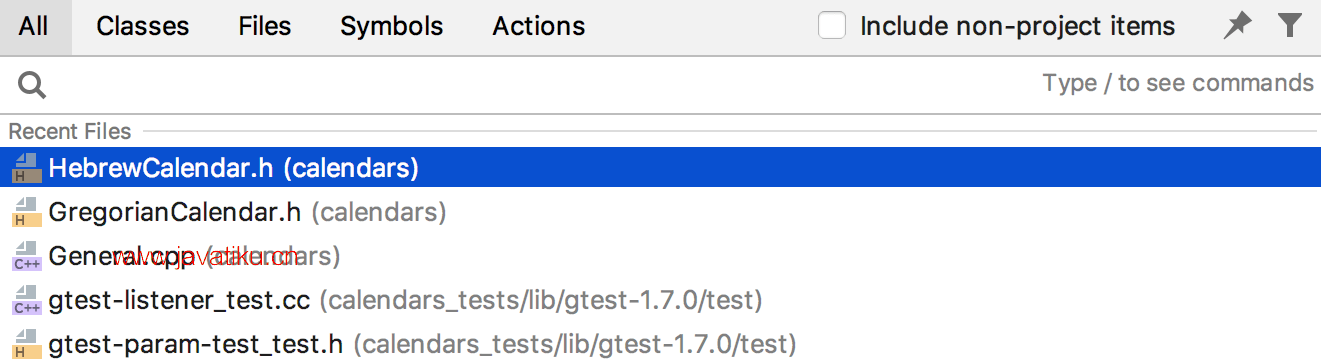
Task: Open gtest-param-test_test.h result entry
Action: [x=660, y=343]
